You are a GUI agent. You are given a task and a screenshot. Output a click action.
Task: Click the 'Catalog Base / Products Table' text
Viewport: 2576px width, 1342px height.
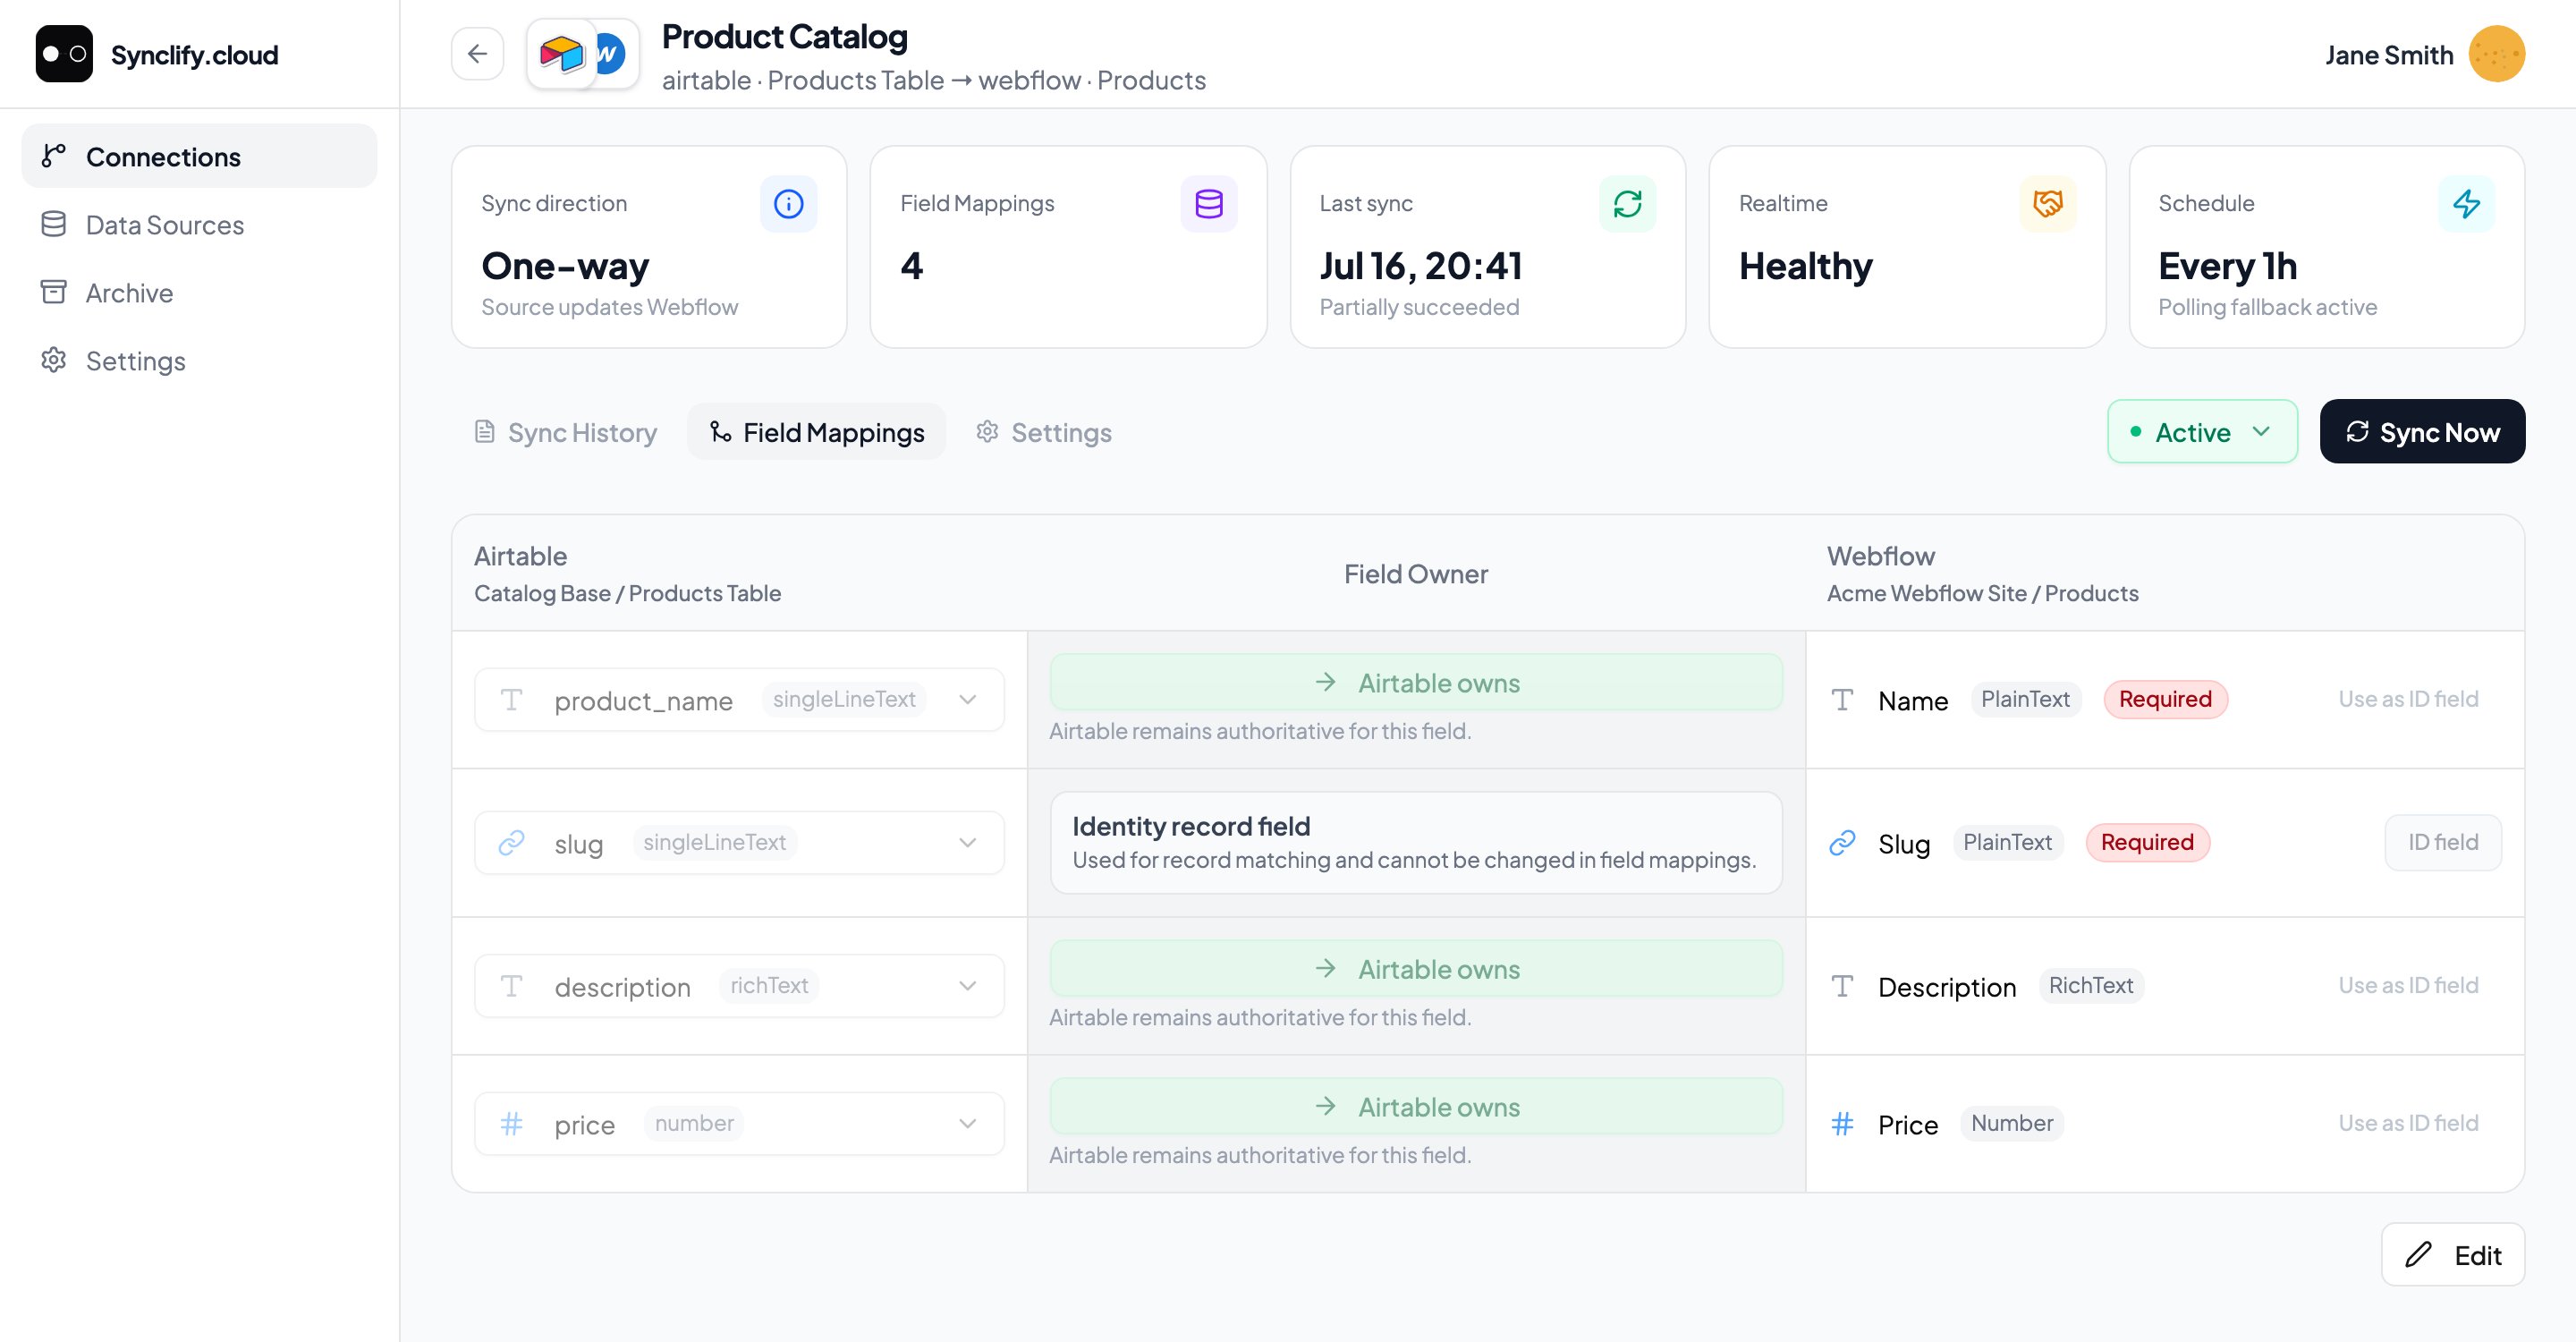coord(627,593)
